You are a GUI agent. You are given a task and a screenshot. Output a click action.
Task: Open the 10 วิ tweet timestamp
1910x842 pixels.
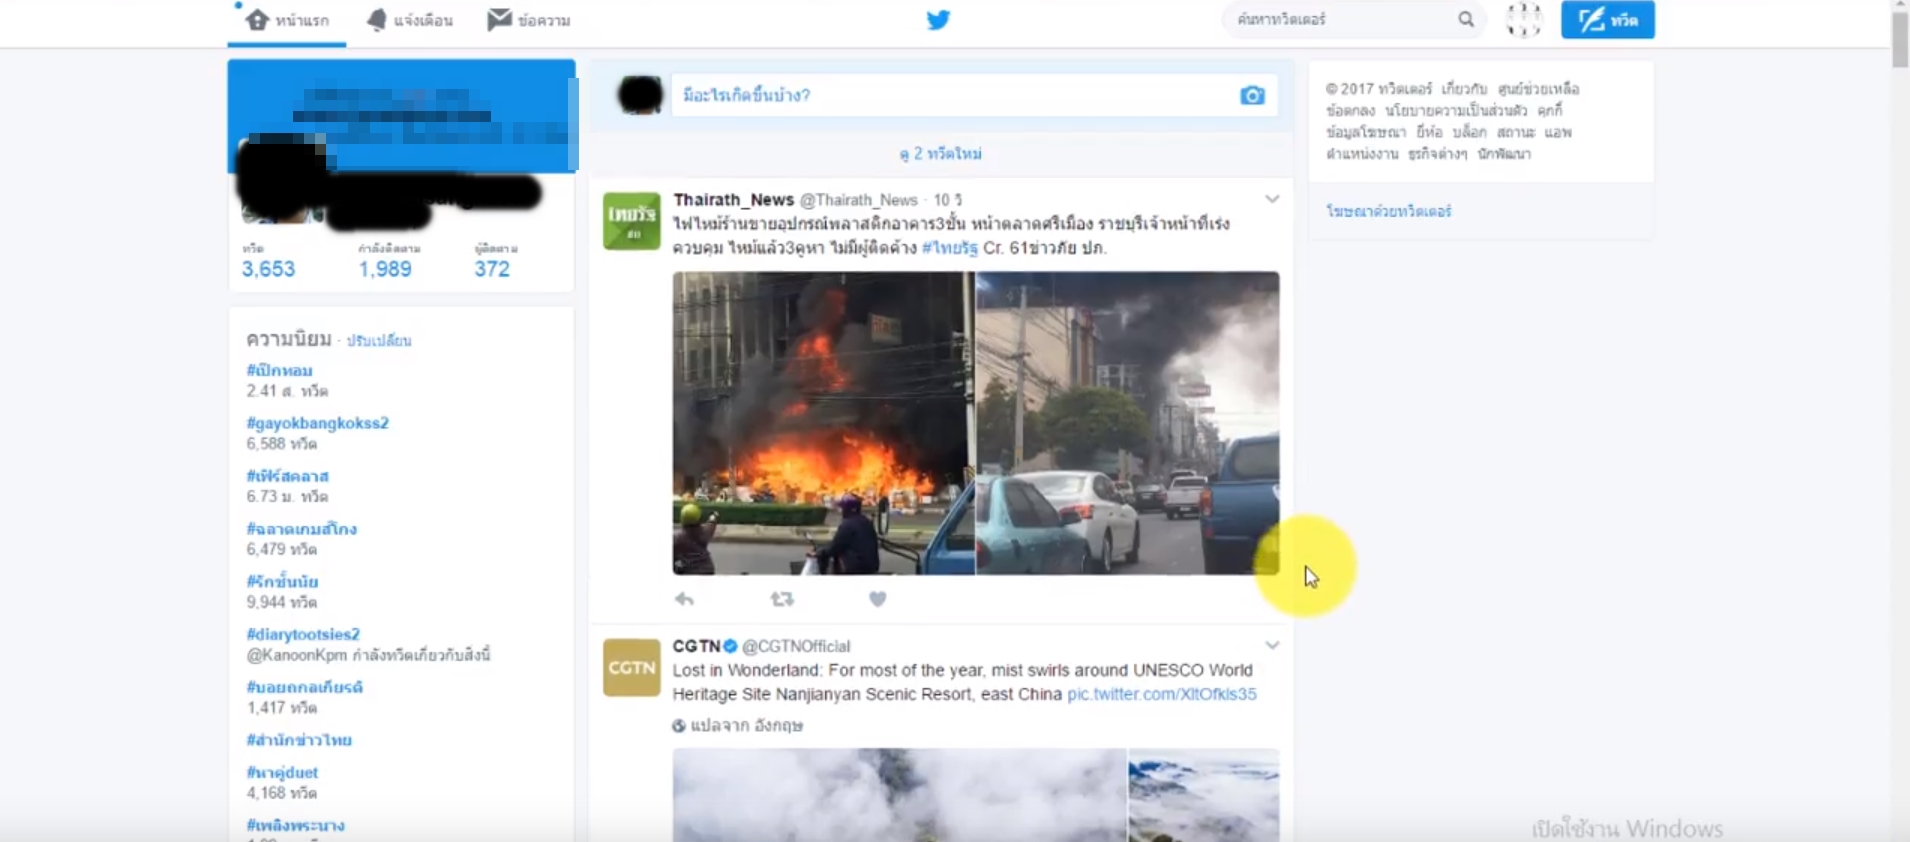(947, 200)
